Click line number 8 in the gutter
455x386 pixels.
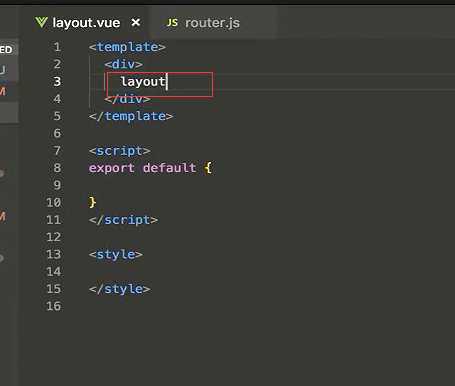coord(57,168)
